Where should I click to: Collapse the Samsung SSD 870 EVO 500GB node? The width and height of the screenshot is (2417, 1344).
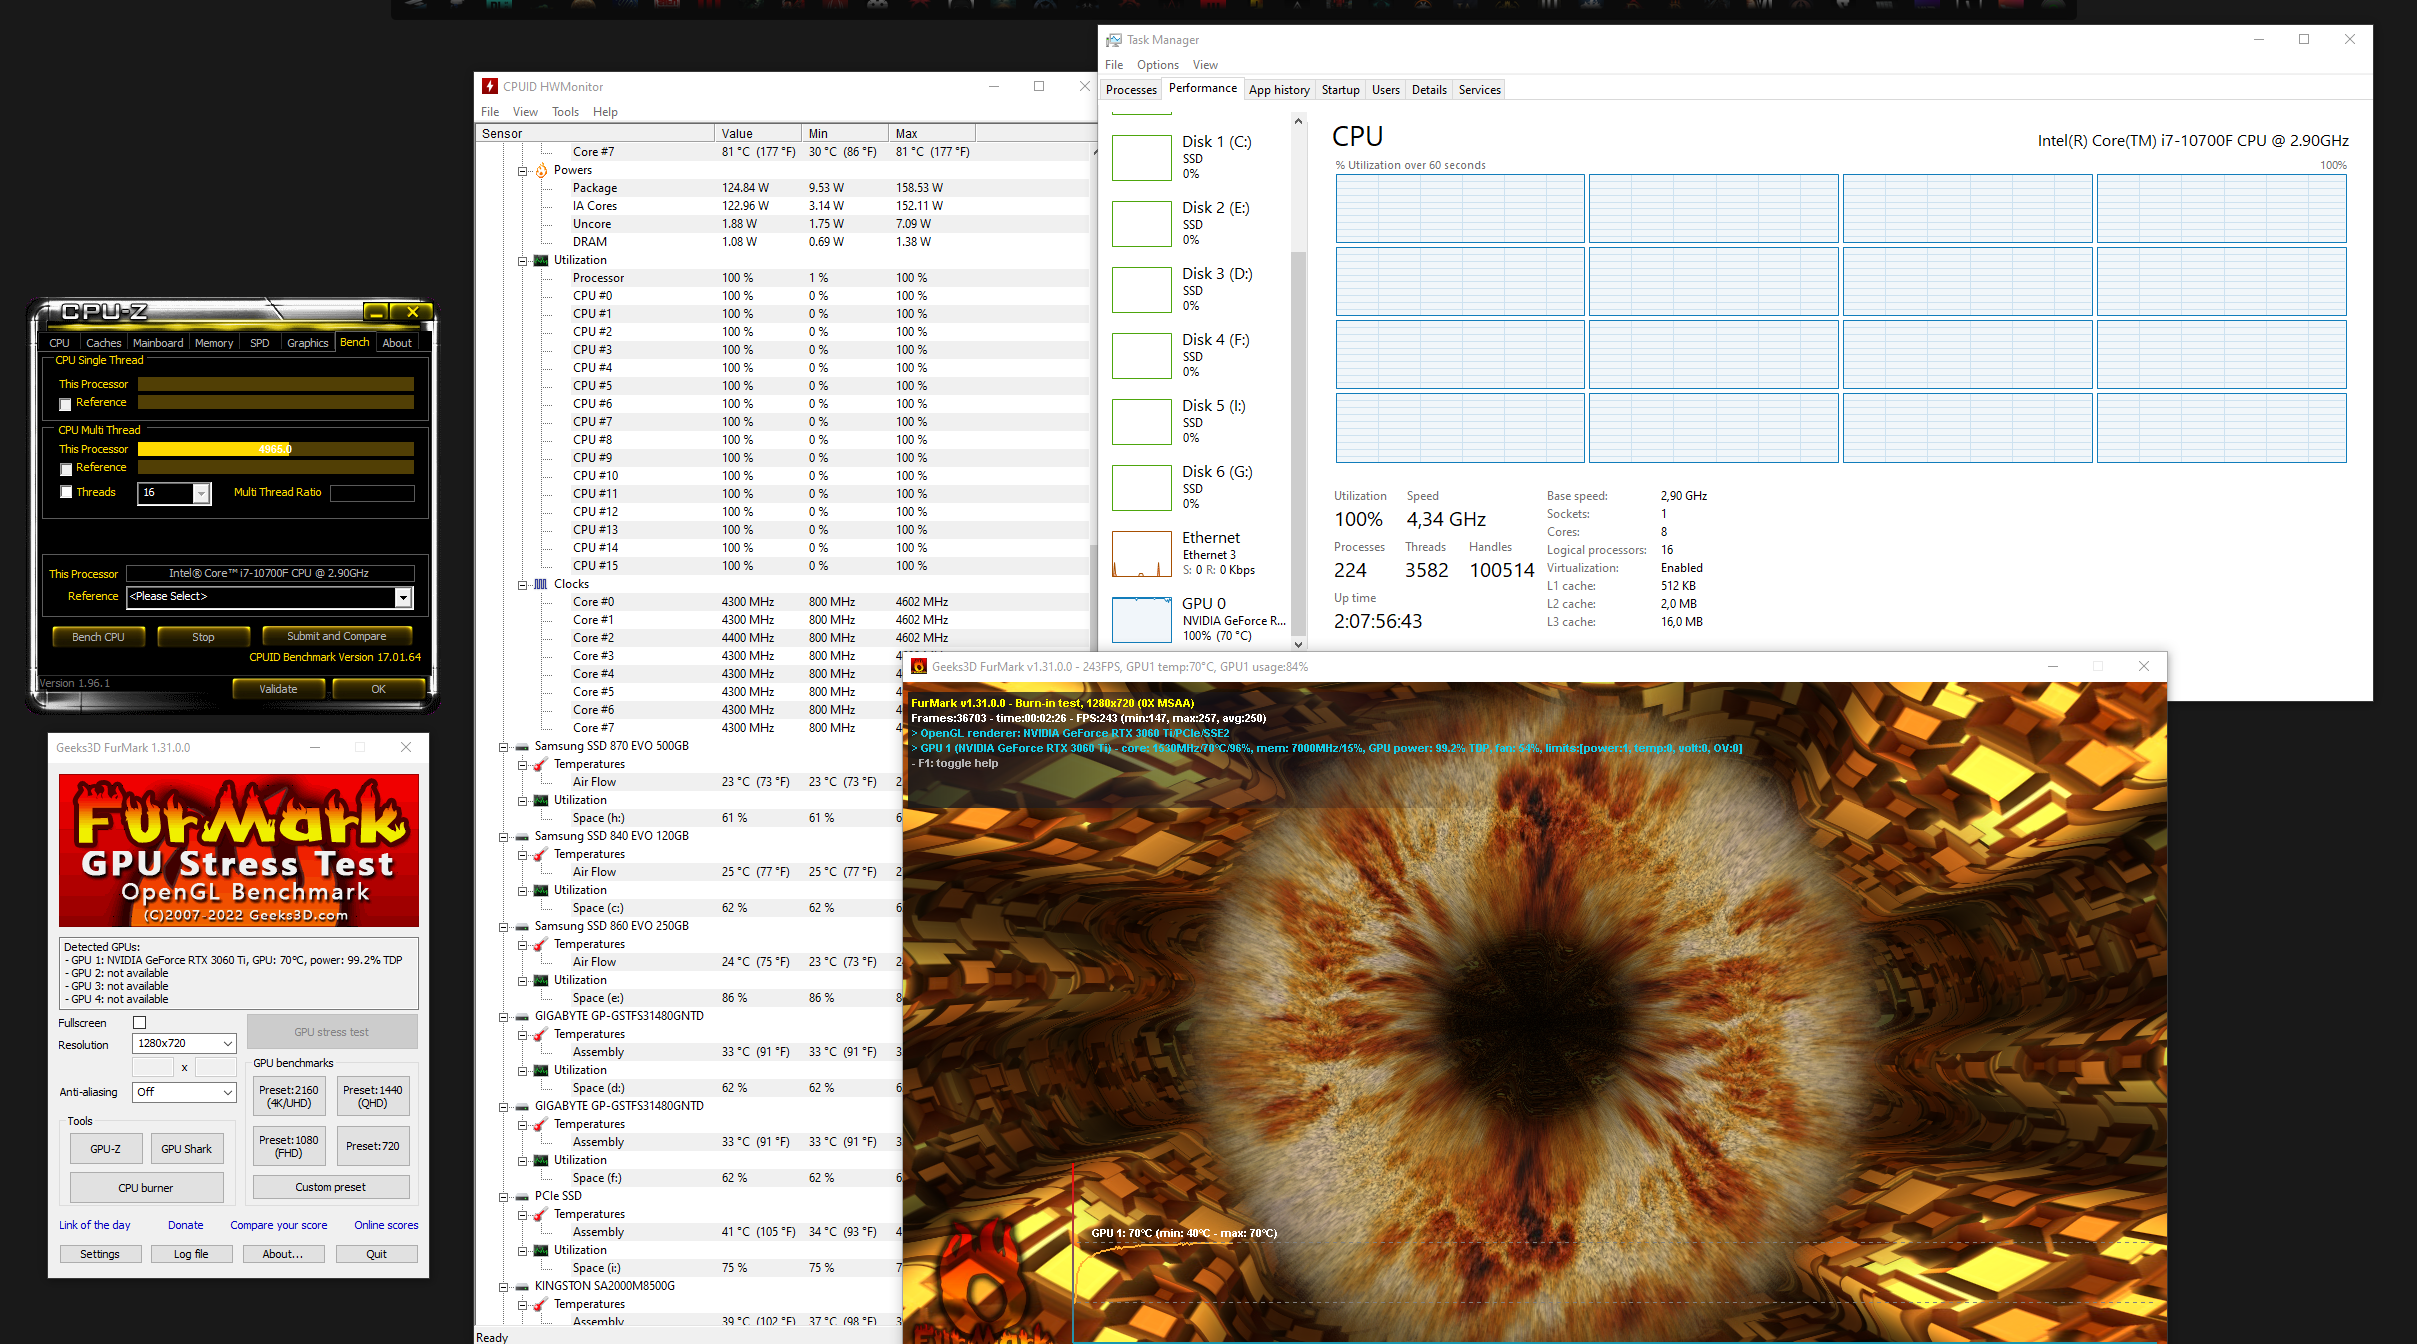[504, 747]
